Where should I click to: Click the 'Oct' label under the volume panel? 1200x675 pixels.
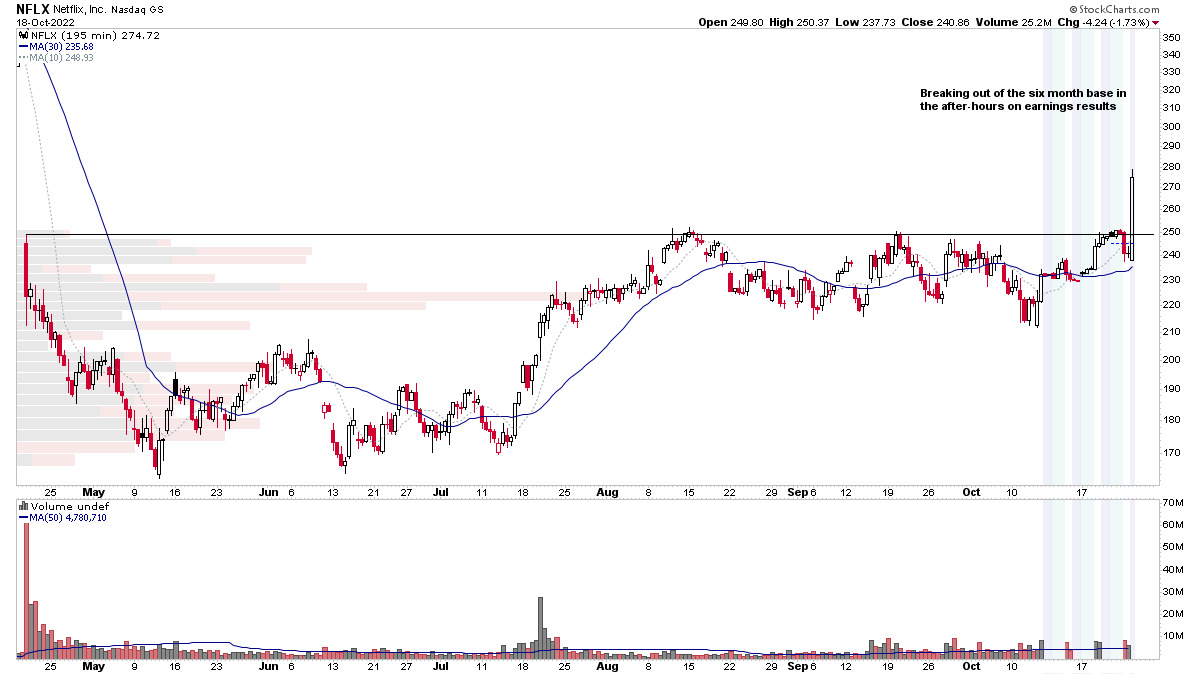click(970, 666)
